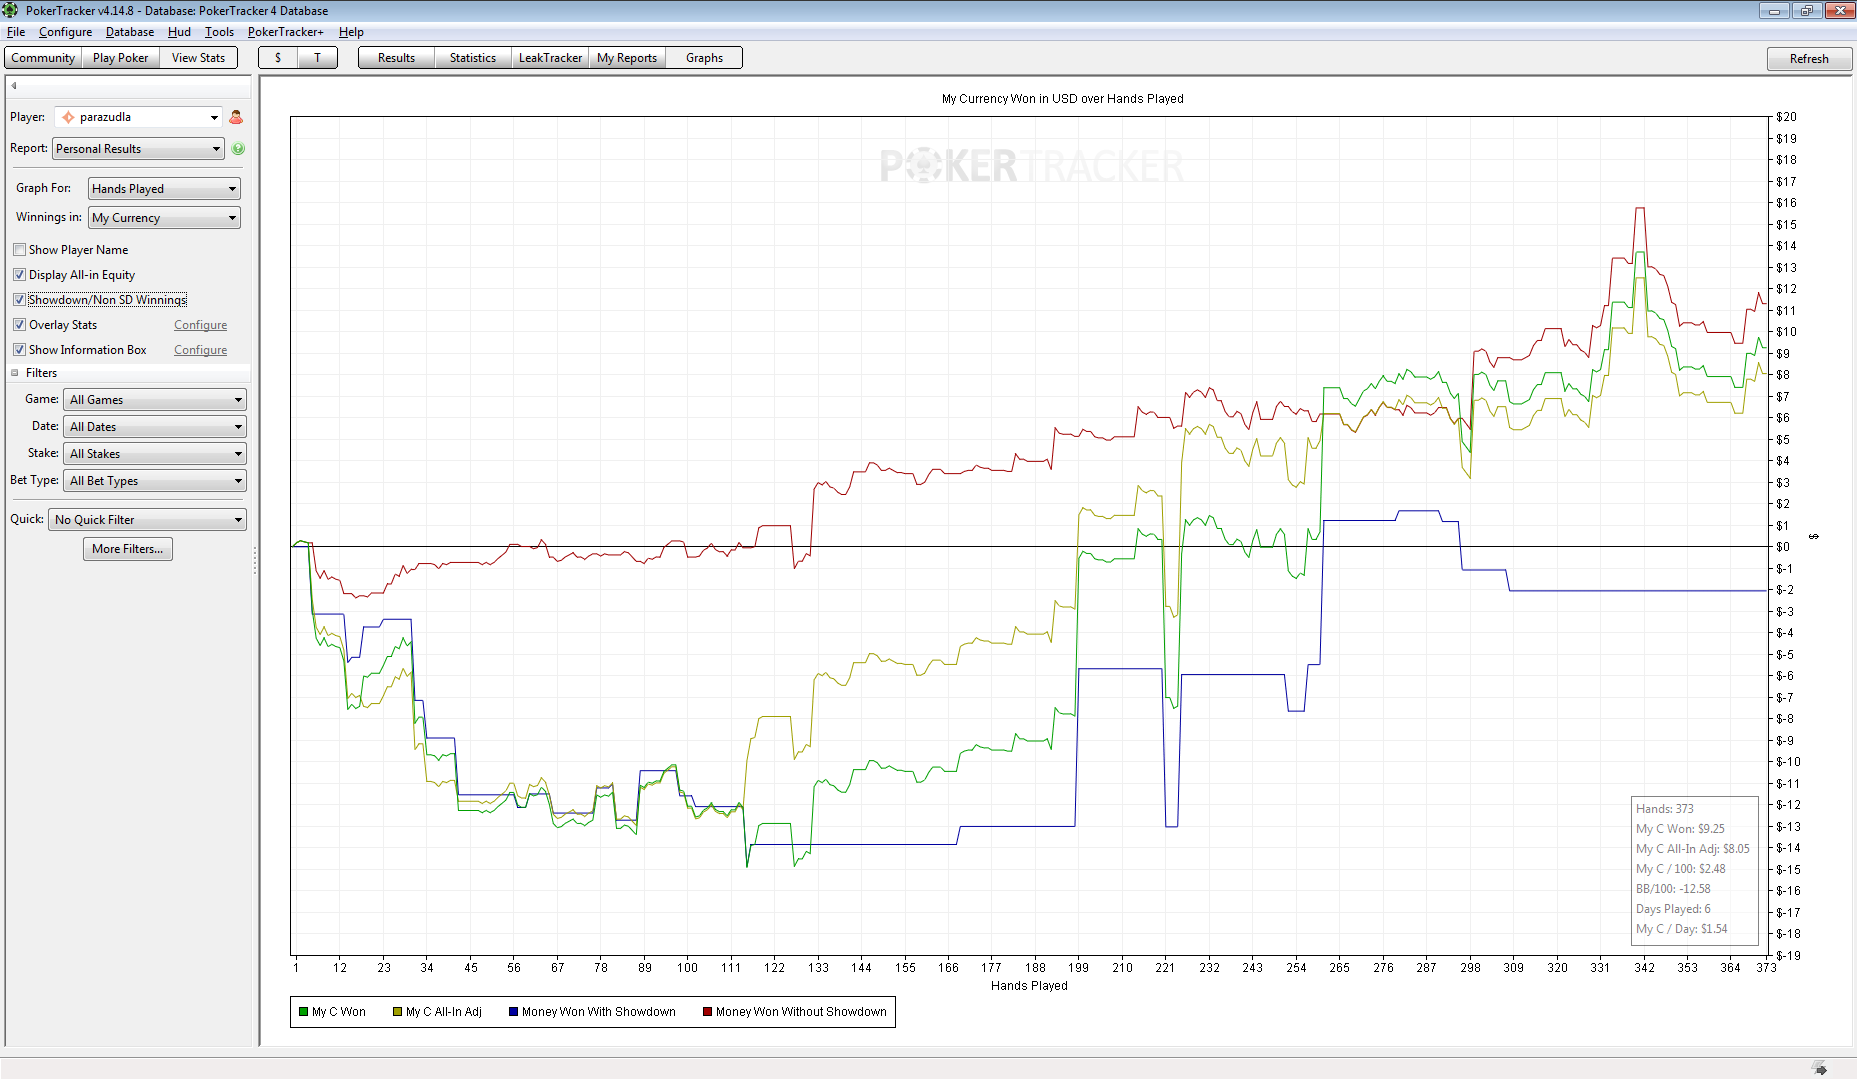Select the tournament T mode button
The height and width of the screenshot is (1079, 1857).
317,58
